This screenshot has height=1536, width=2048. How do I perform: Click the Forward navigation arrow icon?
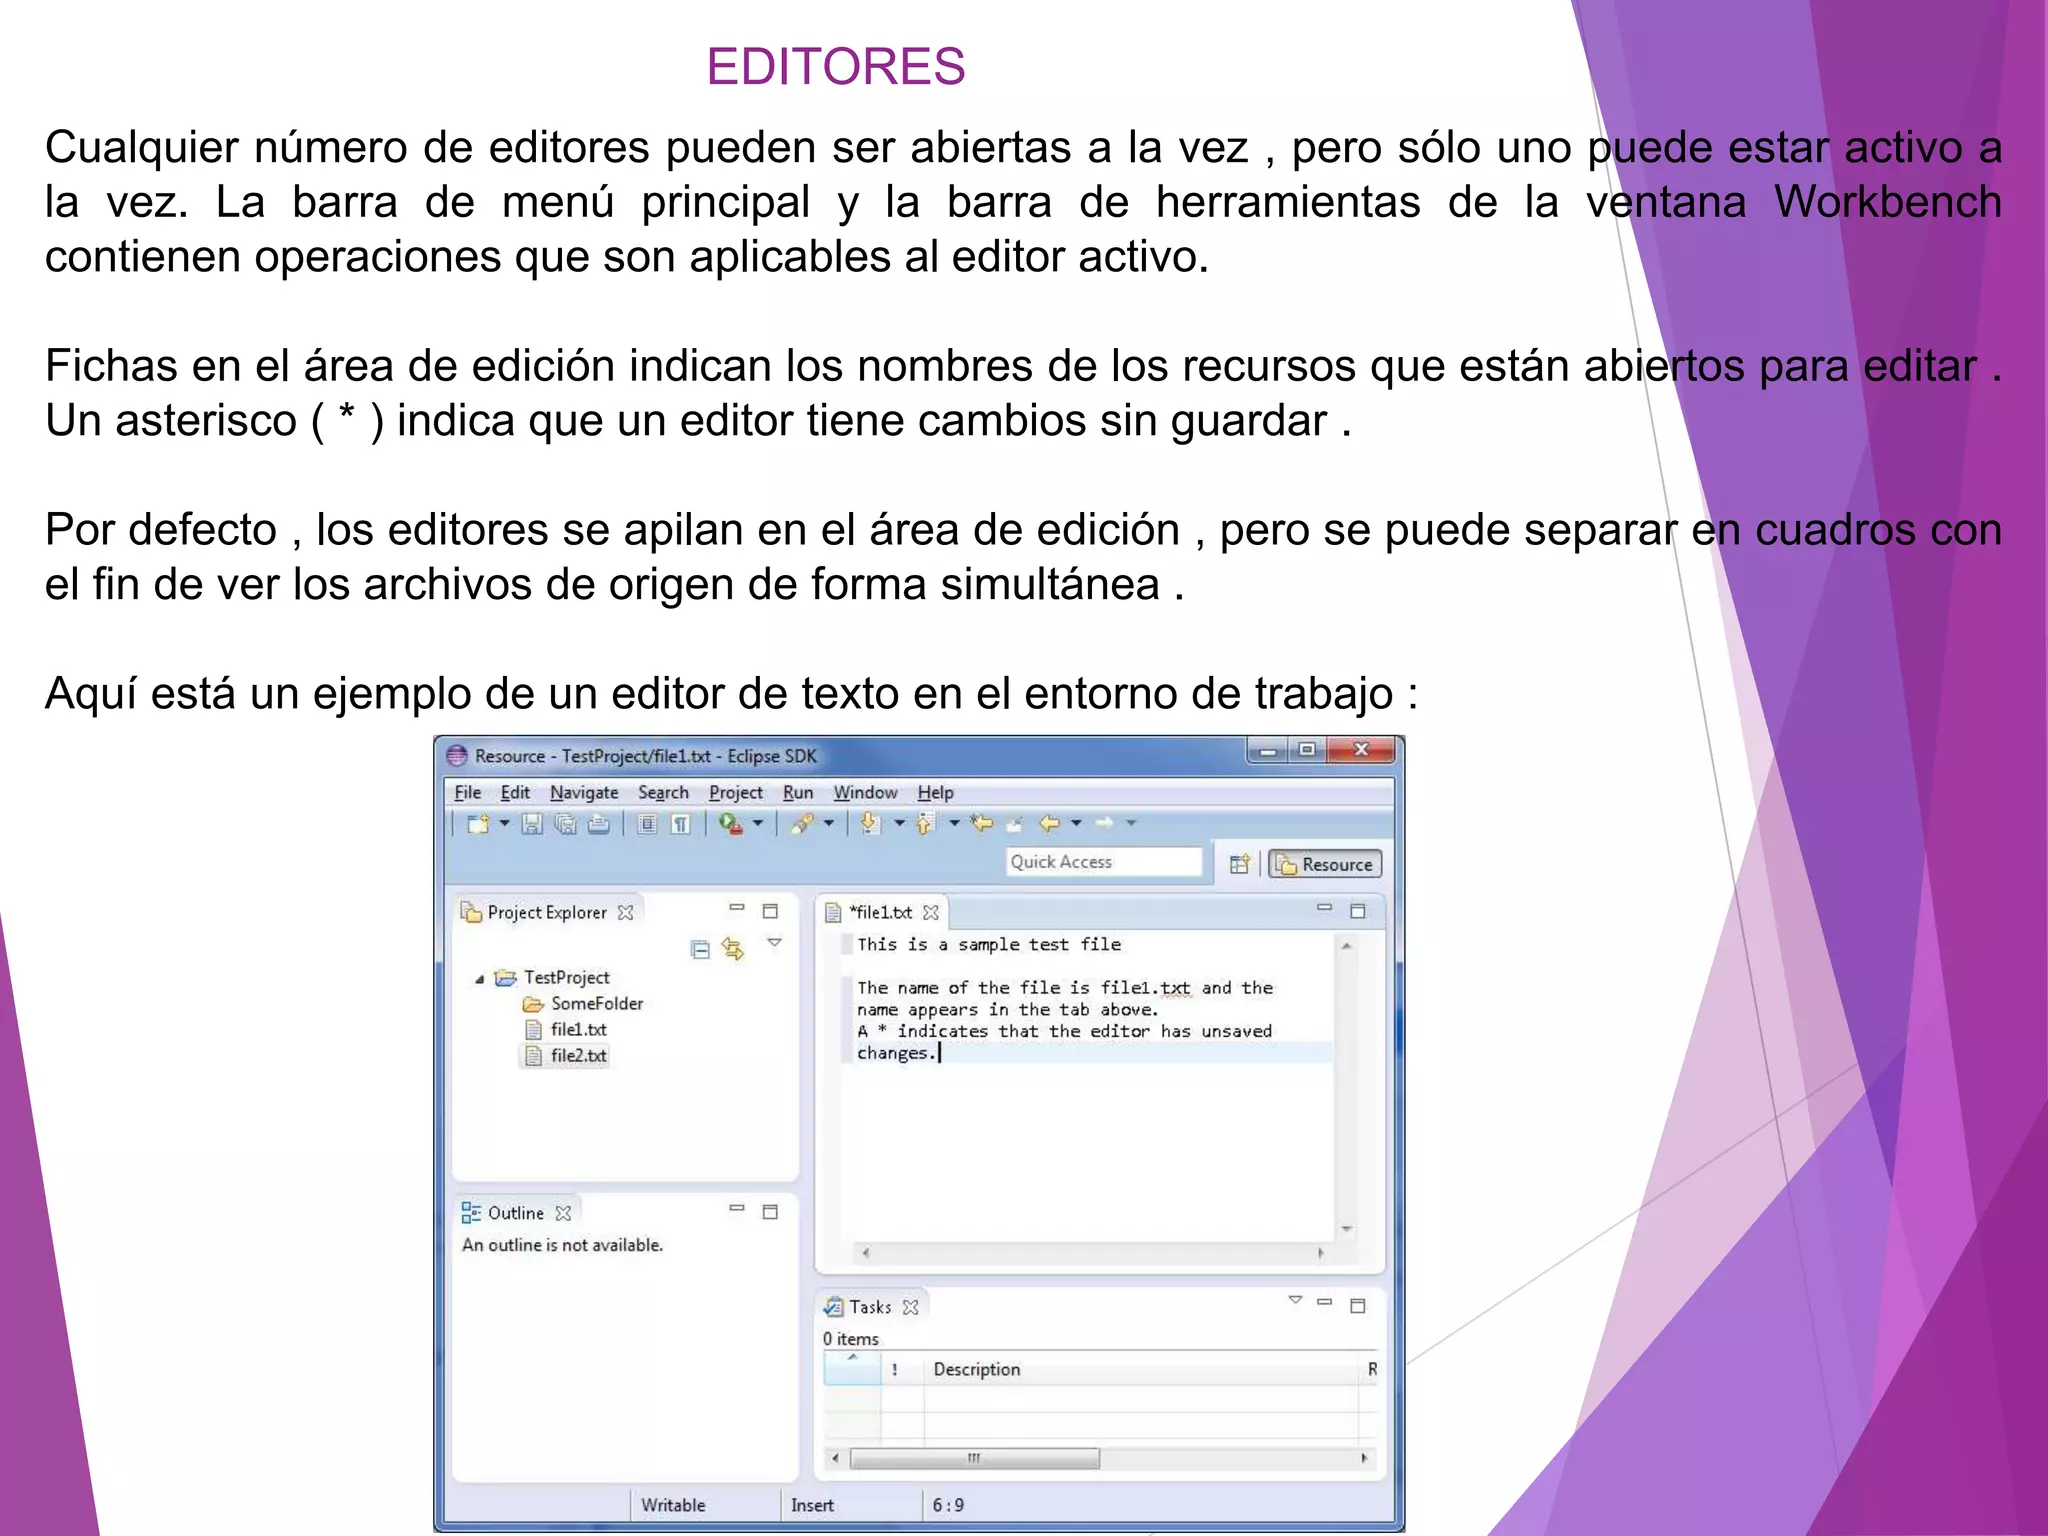pos(1104,823)
